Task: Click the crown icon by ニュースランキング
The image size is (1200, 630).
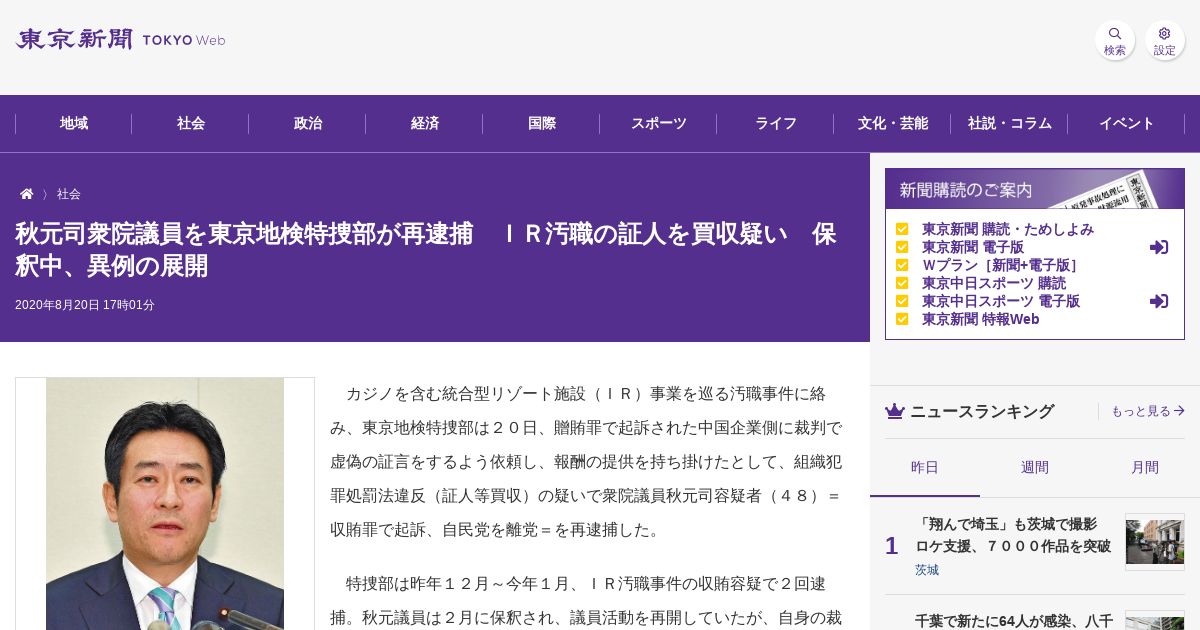Action: (x=895, y=411)
